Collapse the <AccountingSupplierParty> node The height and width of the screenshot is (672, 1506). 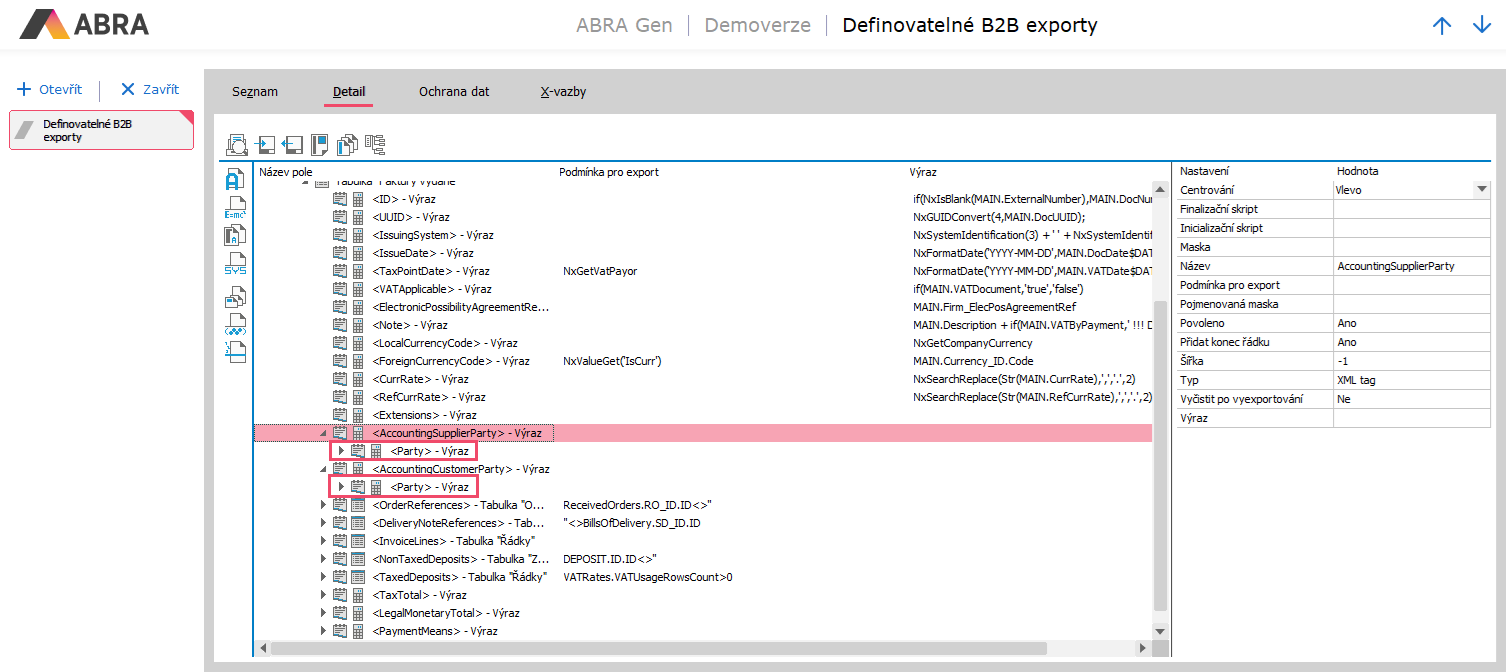point(323,434)
